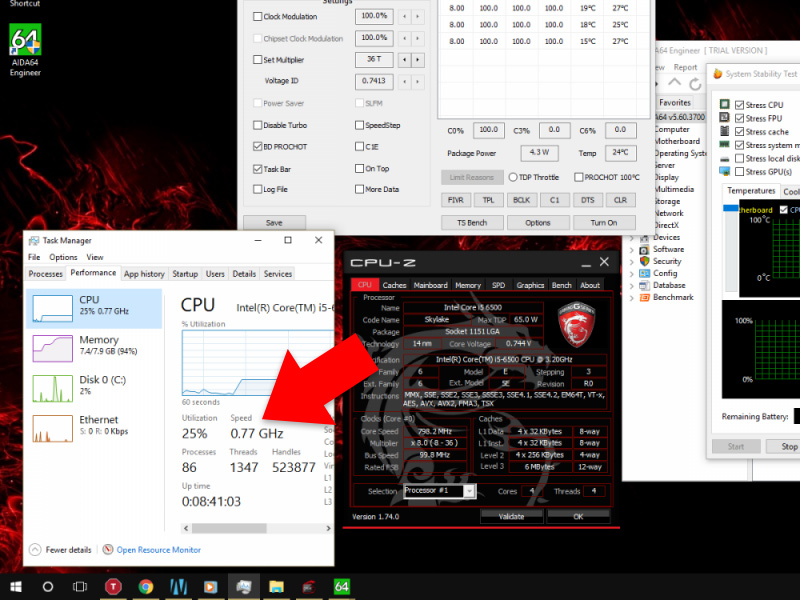Uncheck BD PROCHOT option
The height and width of the screenshot is (600, 800).
pyautogui.click(x=258, y=146)
